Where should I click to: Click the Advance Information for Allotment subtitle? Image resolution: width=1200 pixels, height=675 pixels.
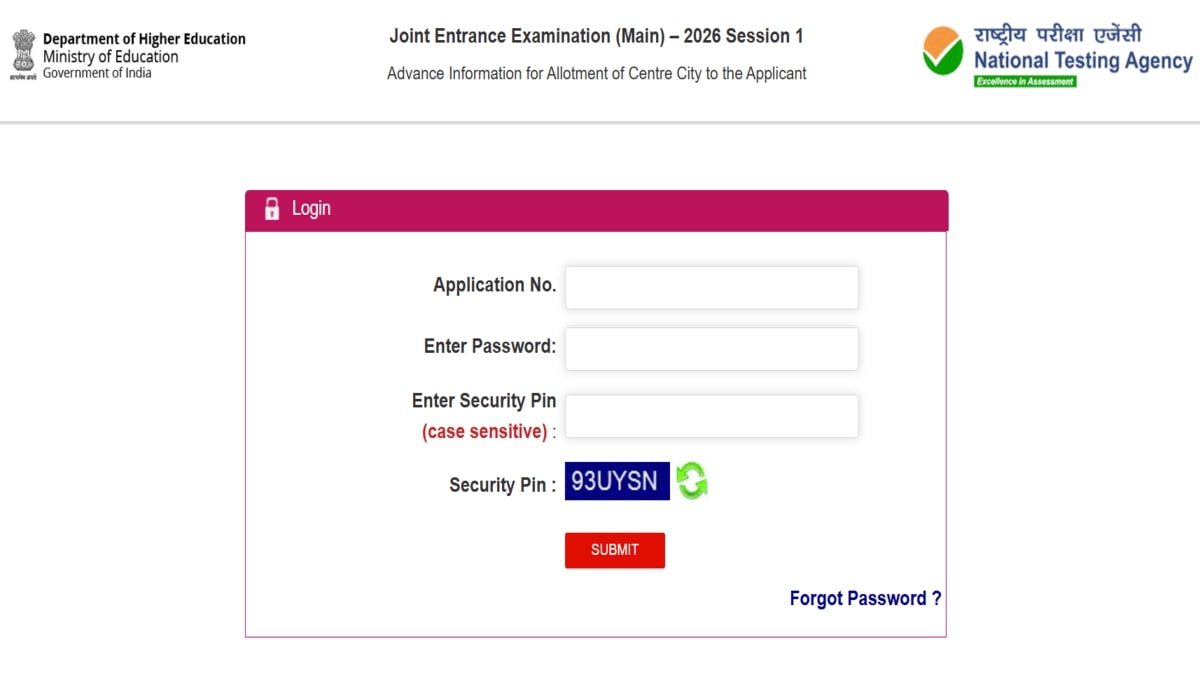[596, 73]
